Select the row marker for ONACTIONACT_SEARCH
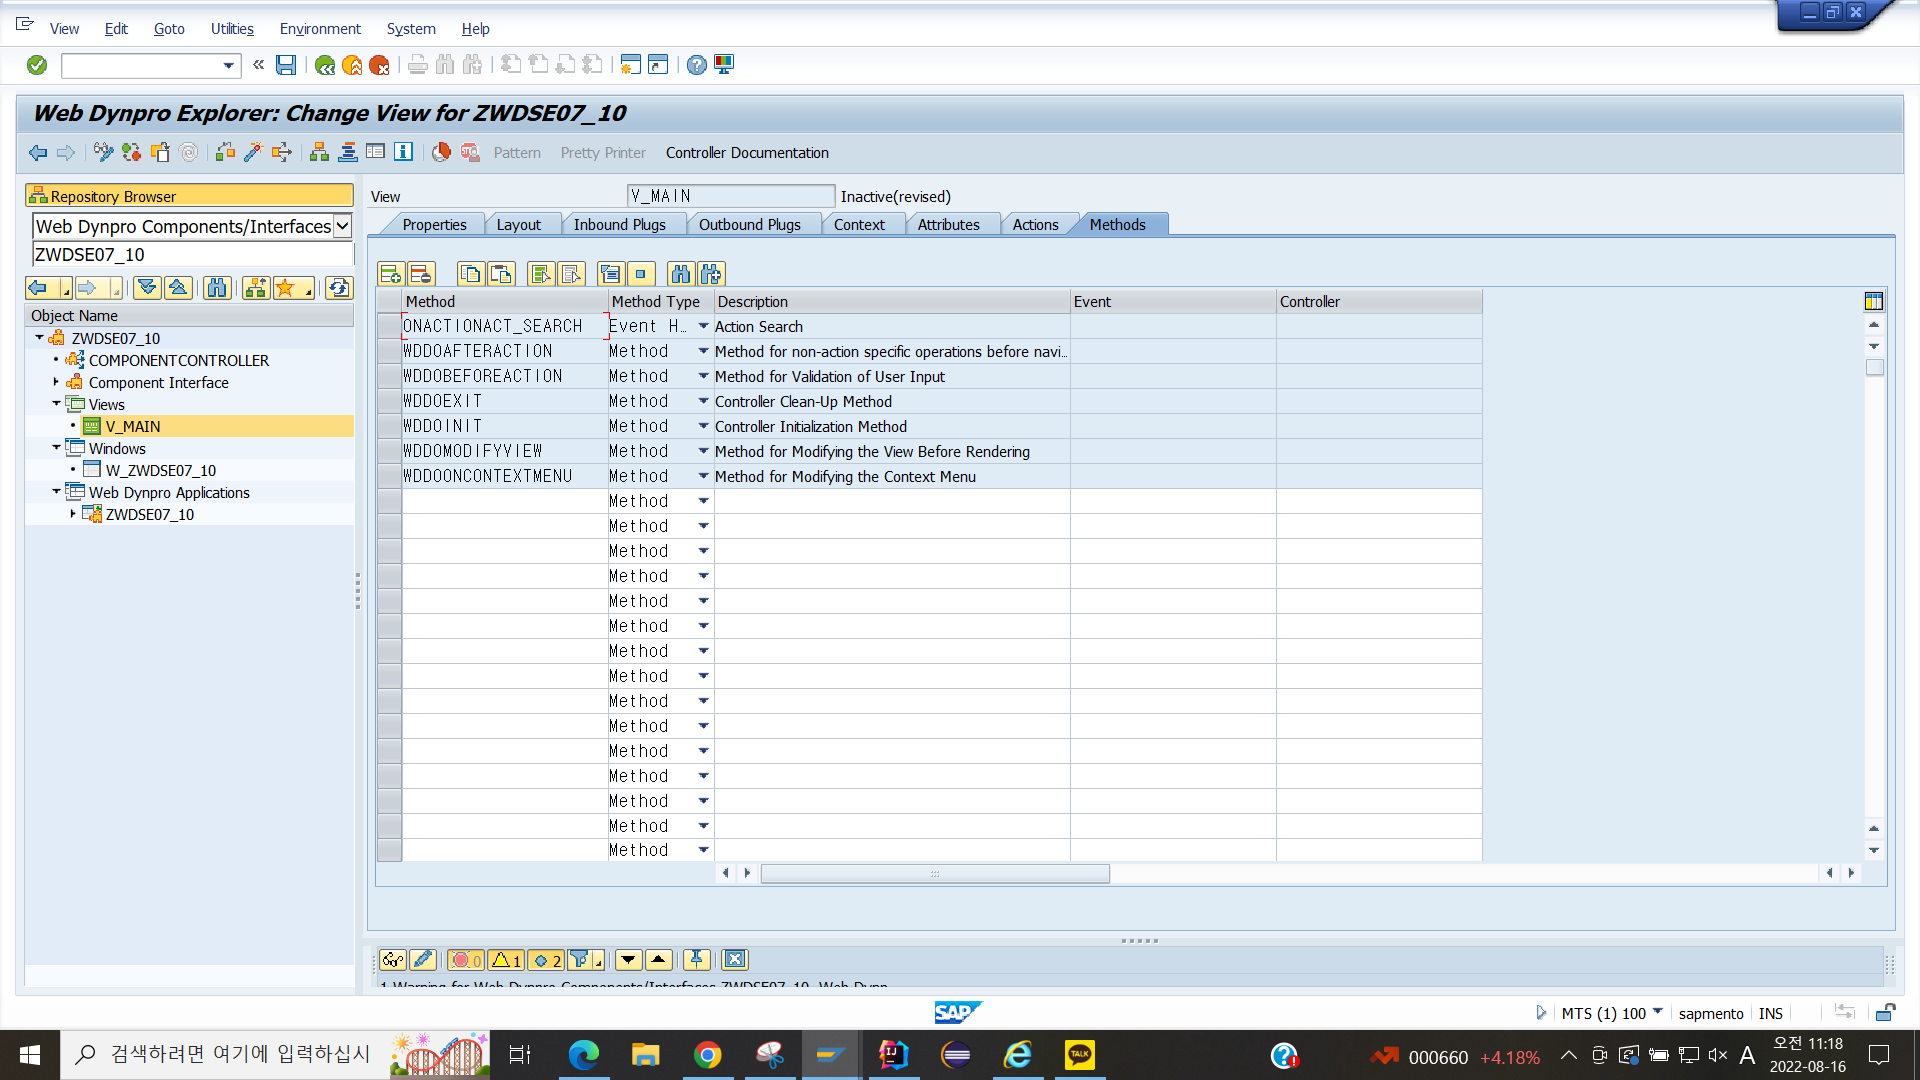1920x1080 pixels. click(x=389, y=326)
